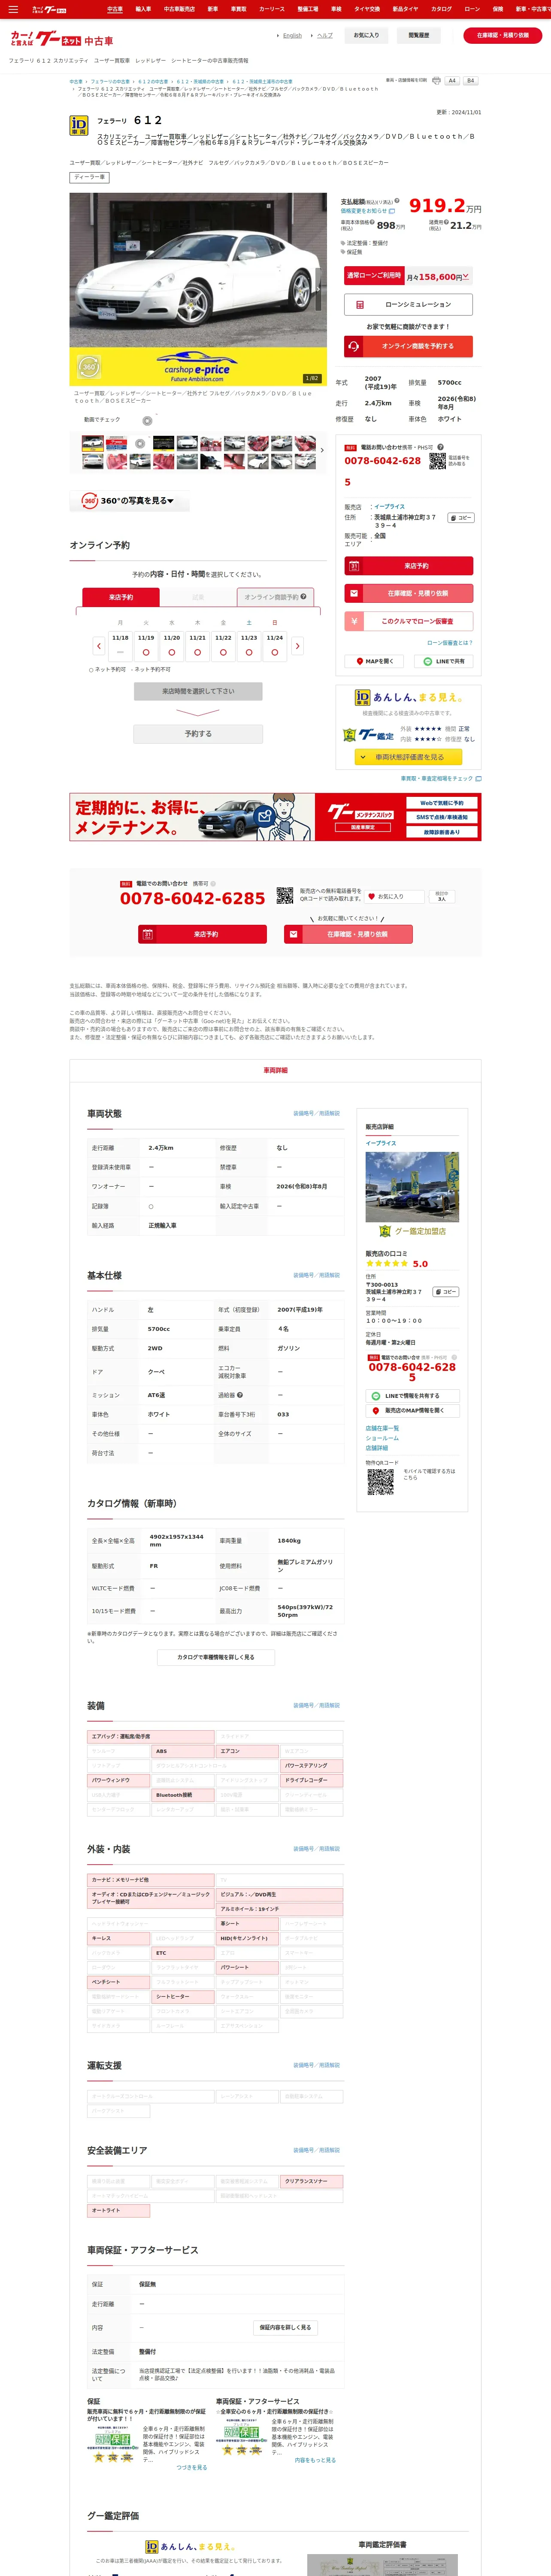The width and height of the screenshot is (551, 2576).
Task: Click the shop QR code image
Action: pyautogui.click(x=380, y=1481)
